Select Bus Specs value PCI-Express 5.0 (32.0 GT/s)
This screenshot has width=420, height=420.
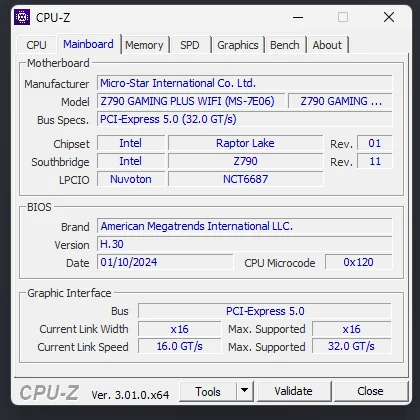click(x=245, y=119)
